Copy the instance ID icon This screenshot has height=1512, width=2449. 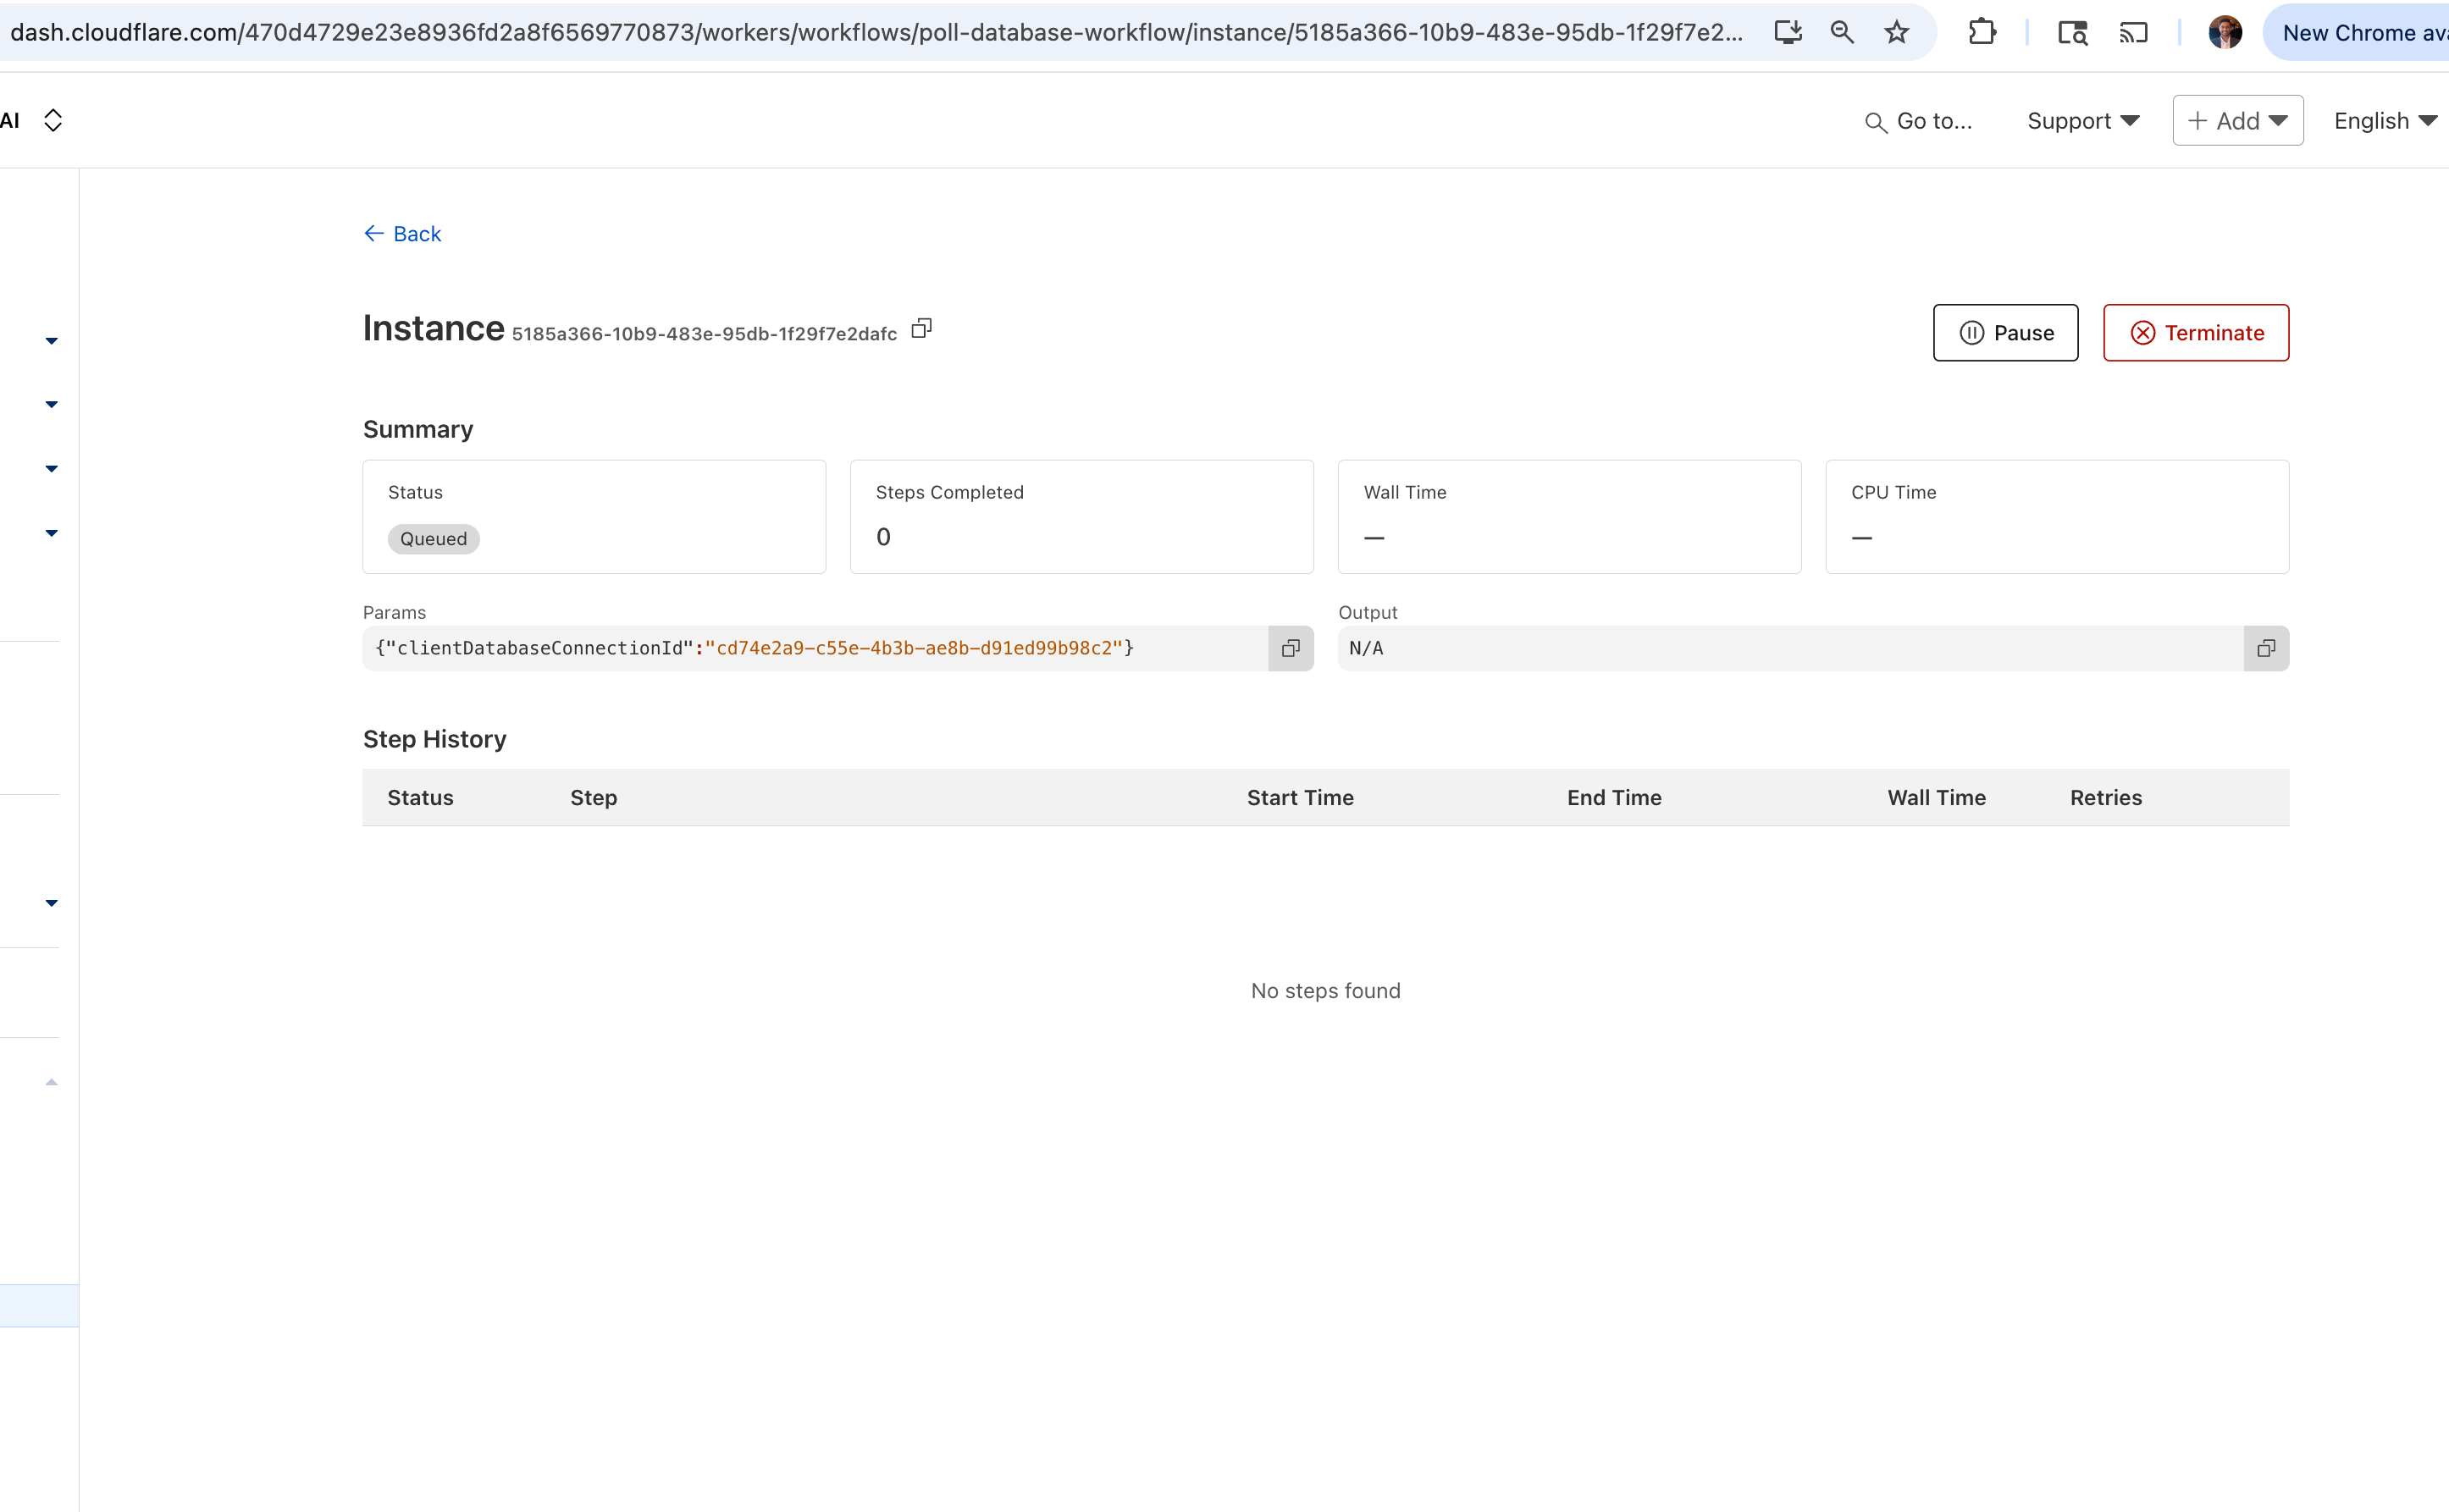[x=921, y=329]
